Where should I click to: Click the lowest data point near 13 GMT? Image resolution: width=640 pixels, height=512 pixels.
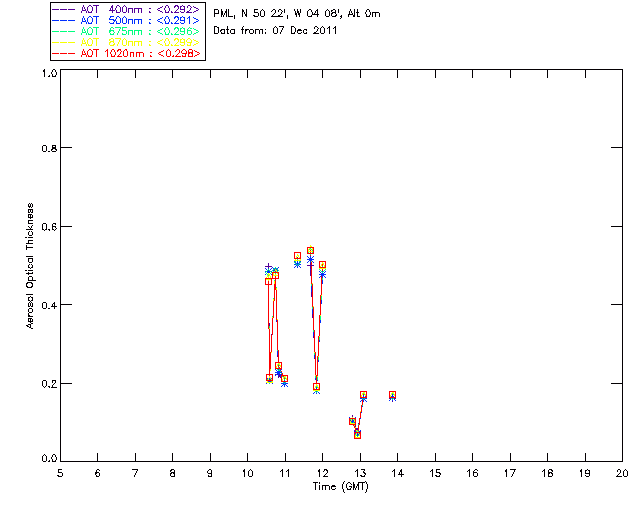(x=357, y=435)
